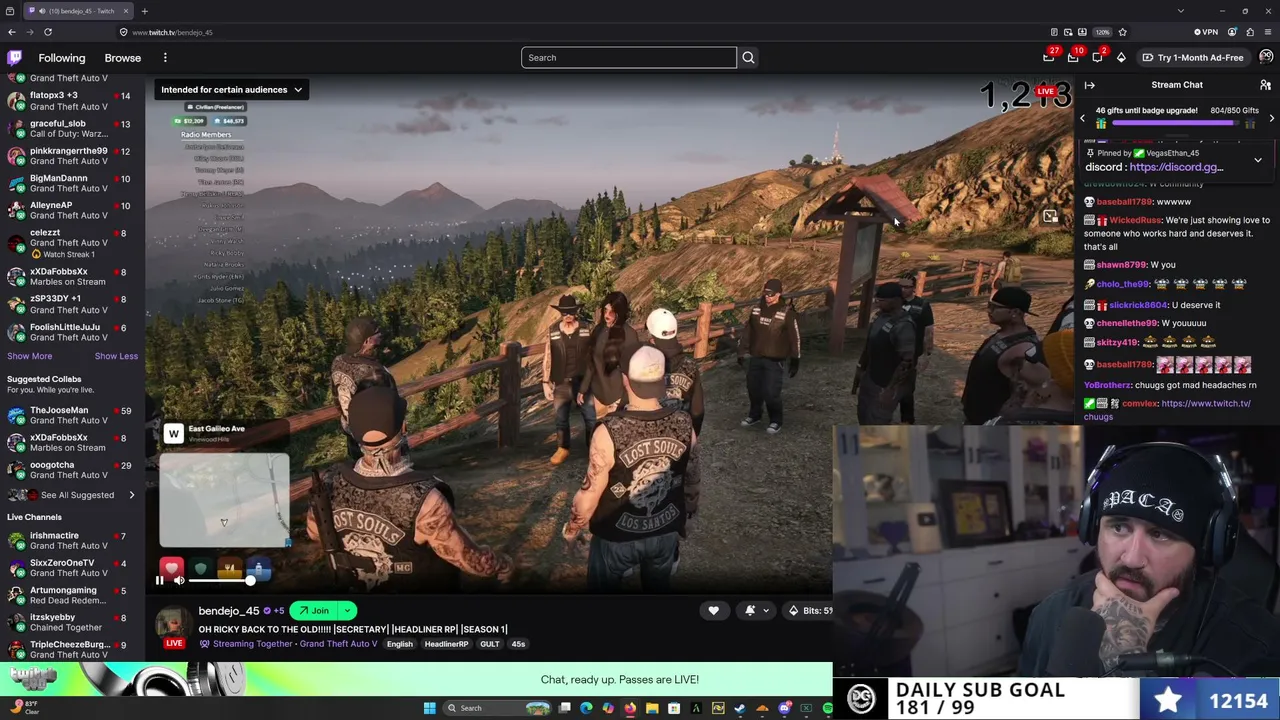Viewport: 1280px width, 720px height.
Task: Click the theatre mode overlay icon on video
Action: pos(1050,216)
